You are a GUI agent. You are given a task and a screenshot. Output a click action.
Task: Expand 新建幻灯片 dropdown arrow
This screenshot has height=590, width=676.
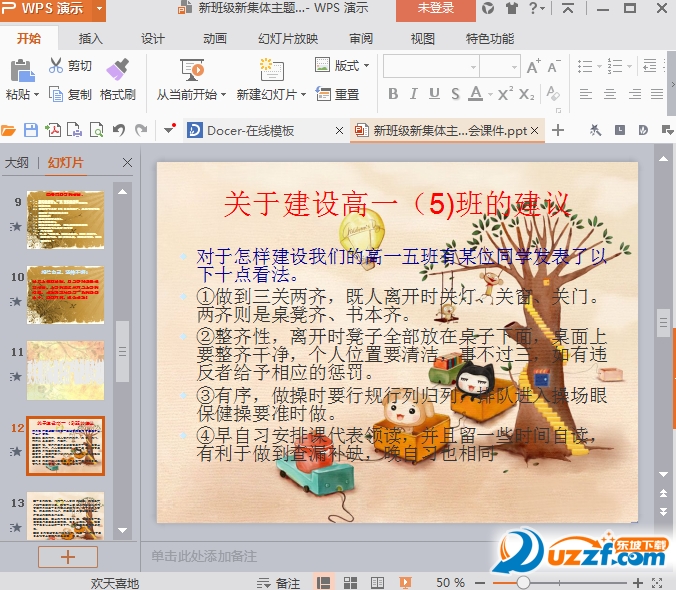click(304, 94)
